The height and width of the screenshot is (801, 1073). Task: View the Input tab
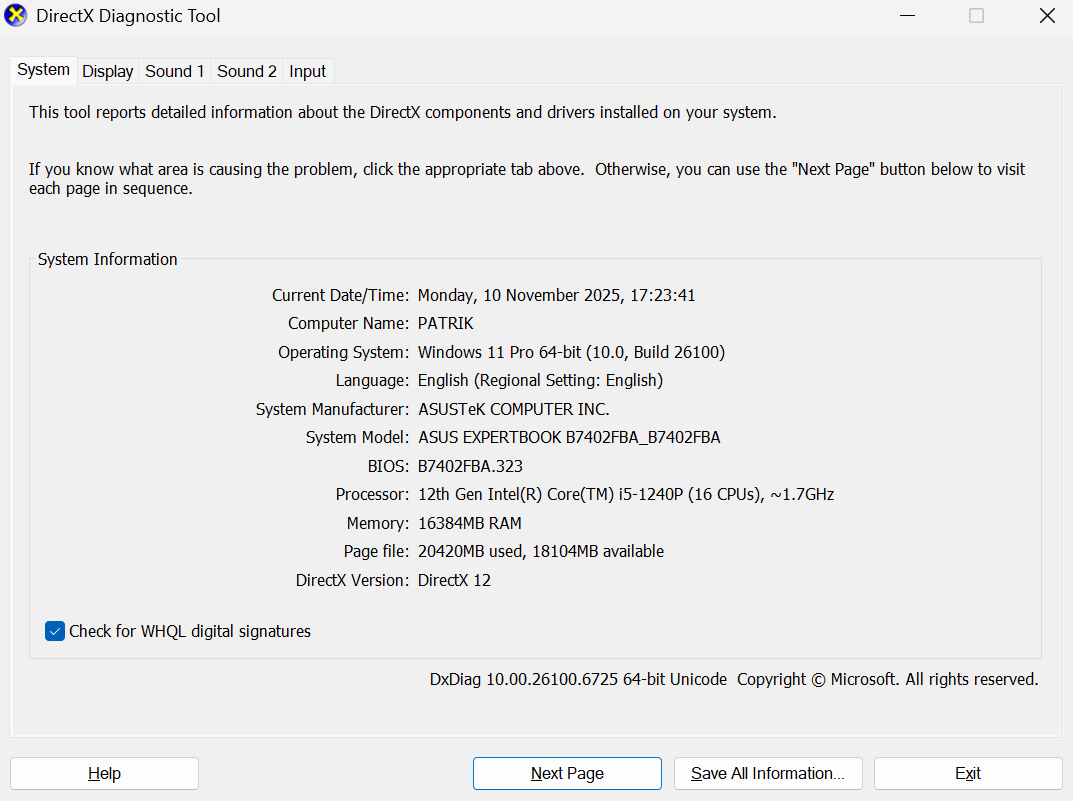(306, 71)
